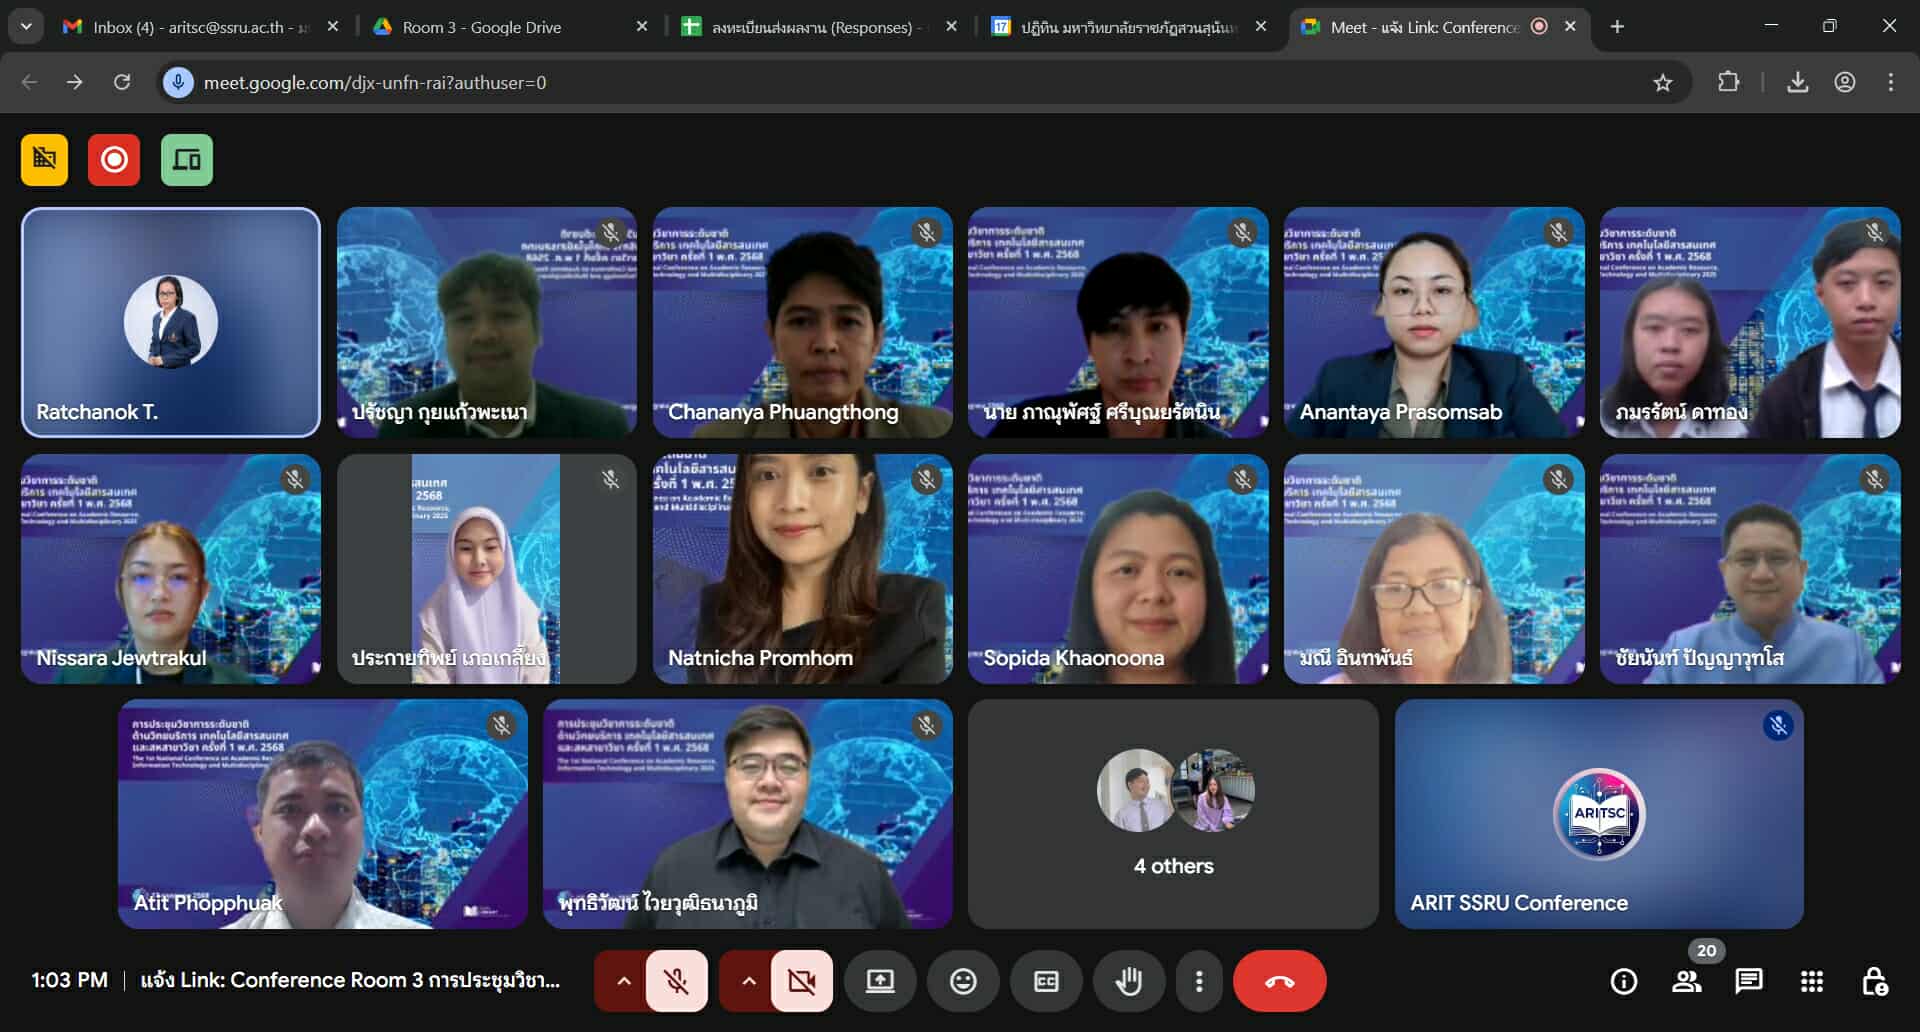
Task: Show the People participants list
Action: [x=1687, y=981]
